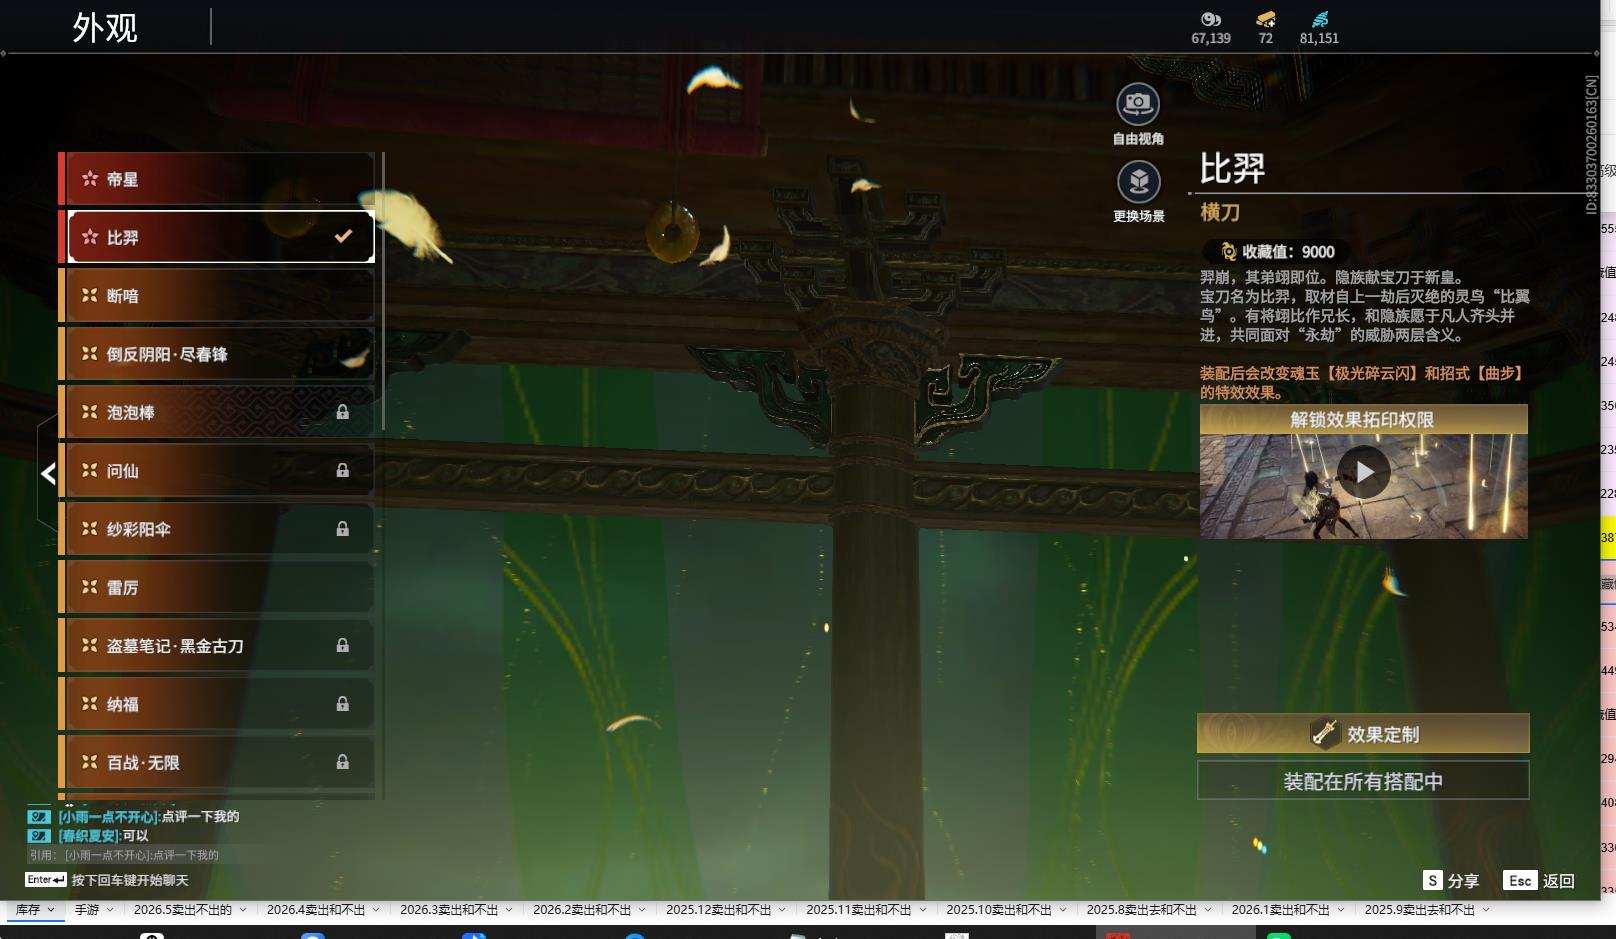Viewport: 1616px width, 939px height.
Task: Click the rarity icon beside 断暗
Action: 90,295
